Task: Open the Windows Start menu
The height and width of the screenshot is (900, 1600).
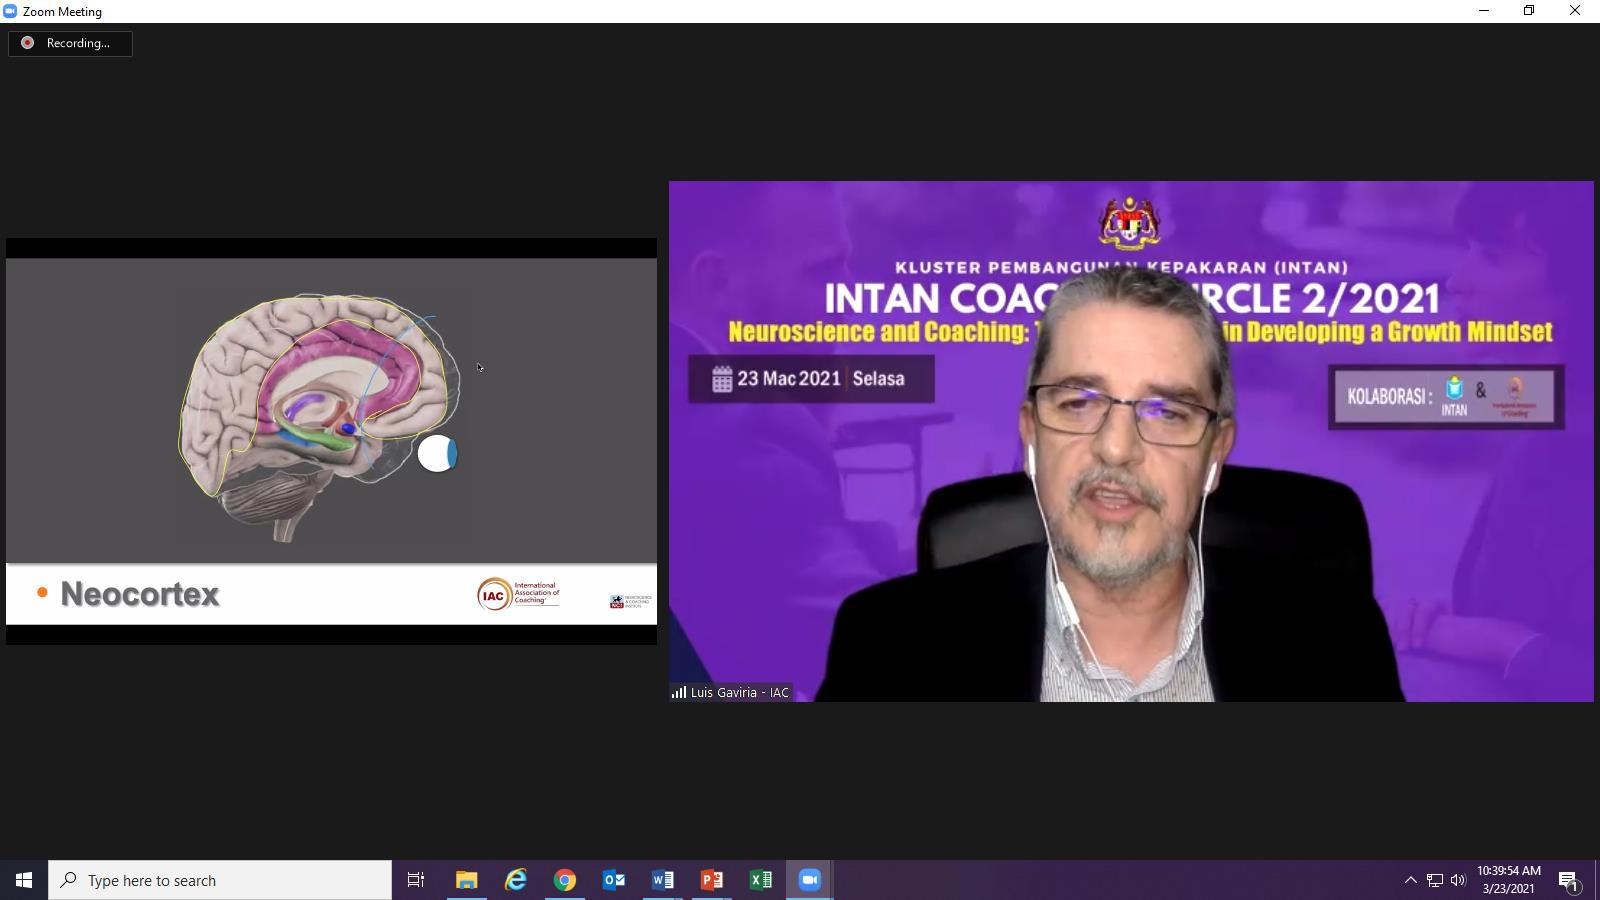Action: point(24,880)
